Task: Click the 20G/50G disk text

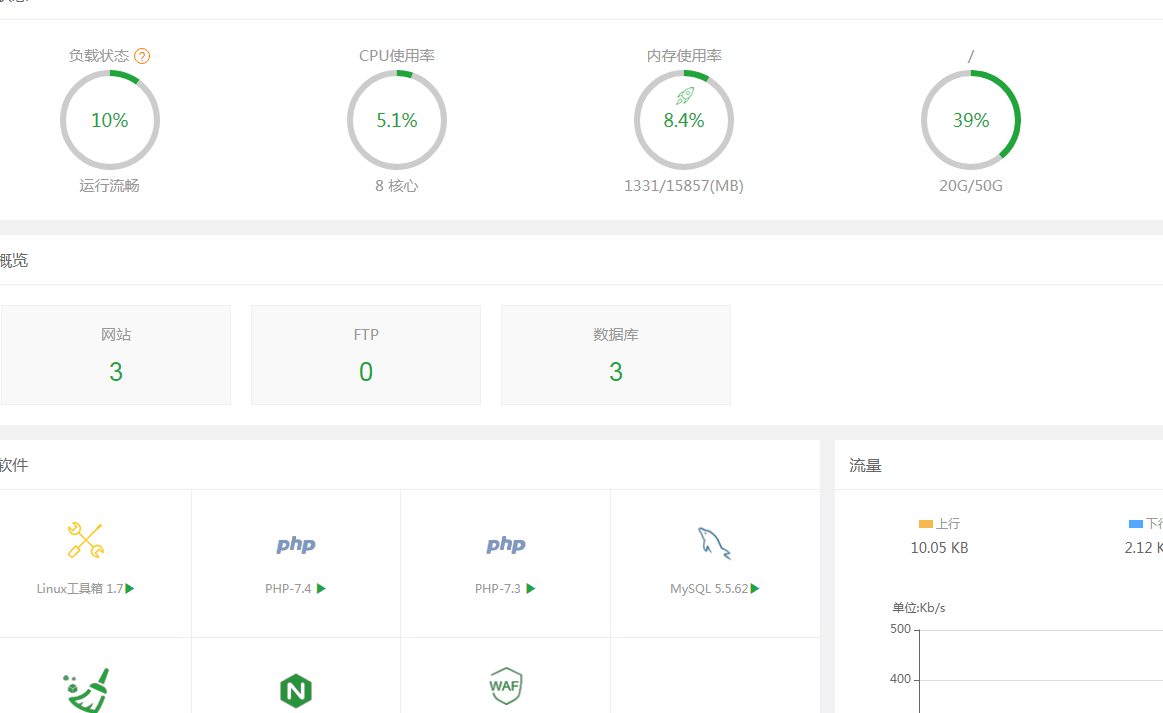Action: click(971, 185)
